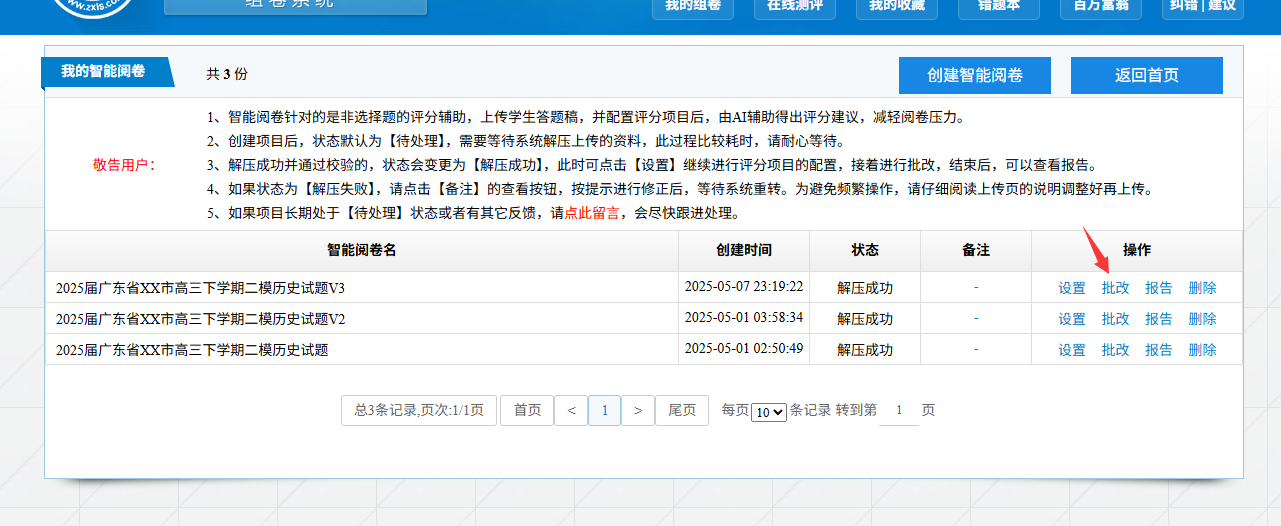1281x526 pixels.
Task: Click 删除 for the exam created at 02:50:49
Action: (x=1202, y=350)
